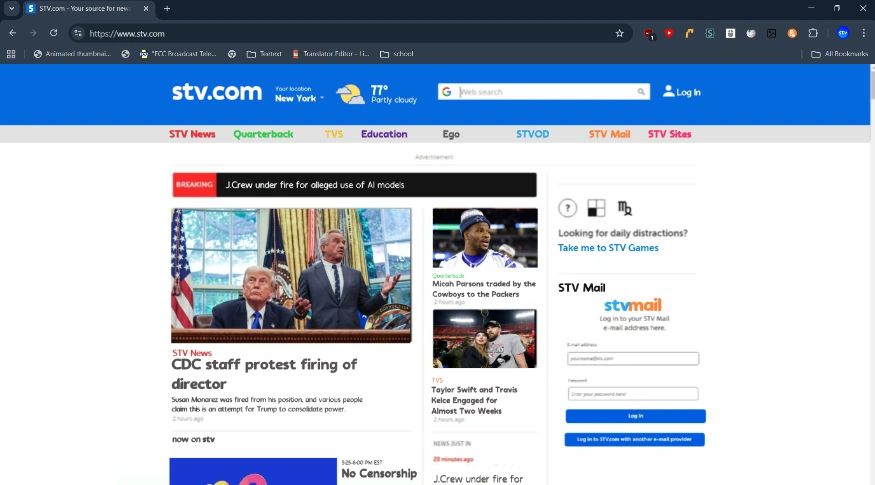The width and height of the screenshot is (875, 485).
Task: Open the Swift and Kelce photo thumbnail
Action: [x=484, y=339]
